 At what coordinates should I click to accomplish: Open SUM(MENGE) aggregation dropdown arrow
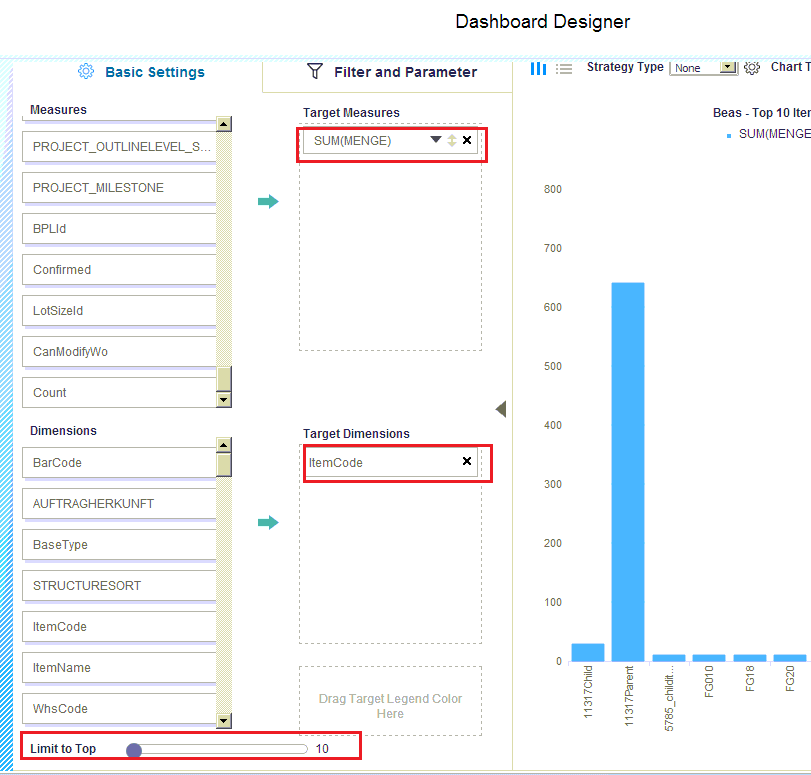[x=436, y=141]
